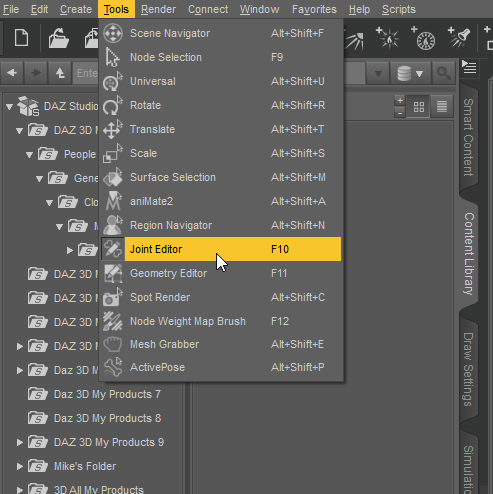The image size is (493, 494).
Task: Open the database dropdown
Action: click(410, 73)
